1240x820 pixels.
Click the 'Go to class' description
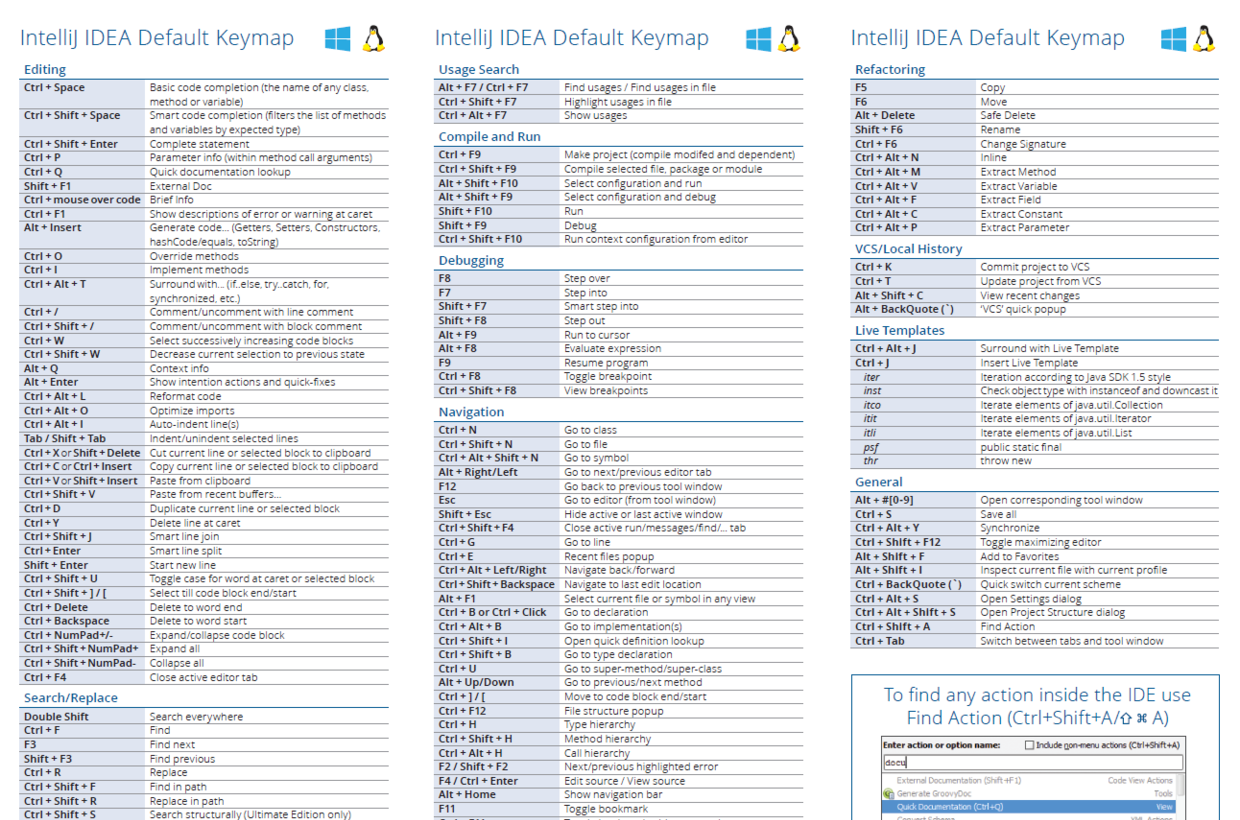[x=591, y=430]
